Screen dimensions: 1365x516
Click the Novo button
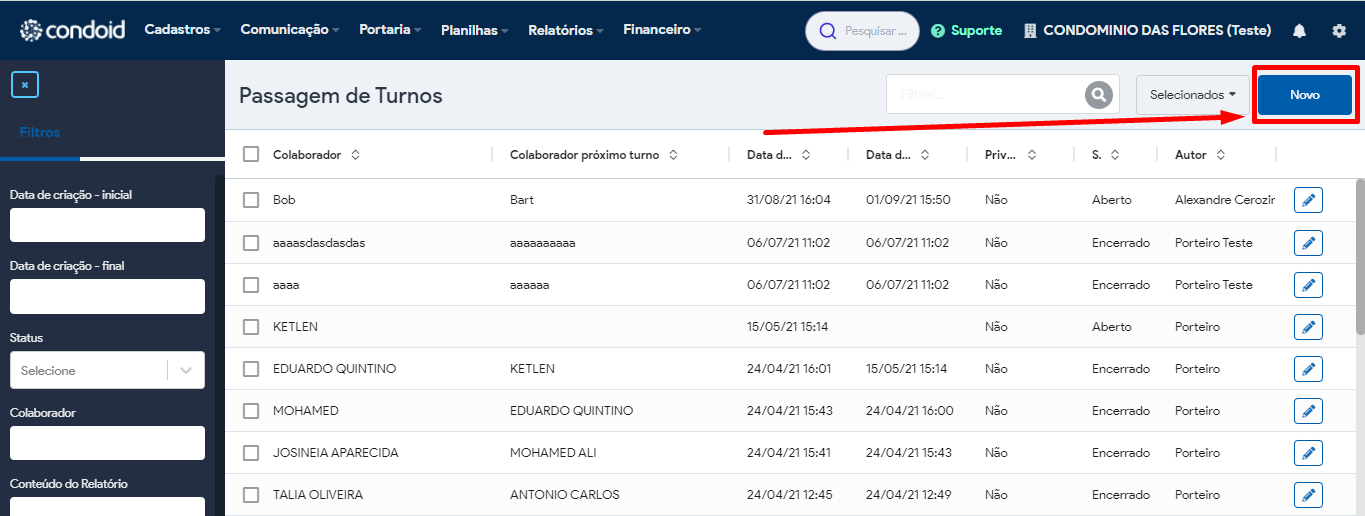tap(1305, 95)
